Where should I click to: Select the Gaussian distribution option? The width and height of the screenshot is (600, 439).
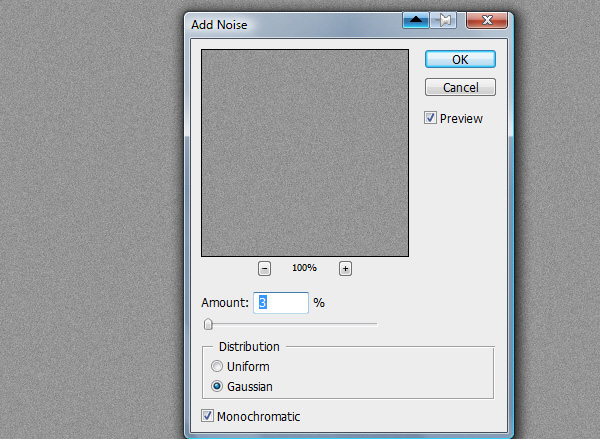point(217,386)
